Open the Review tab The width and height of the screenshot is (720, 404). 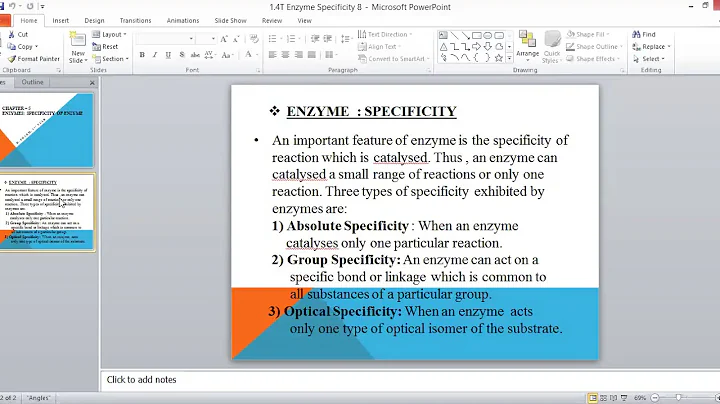point(272,21)
